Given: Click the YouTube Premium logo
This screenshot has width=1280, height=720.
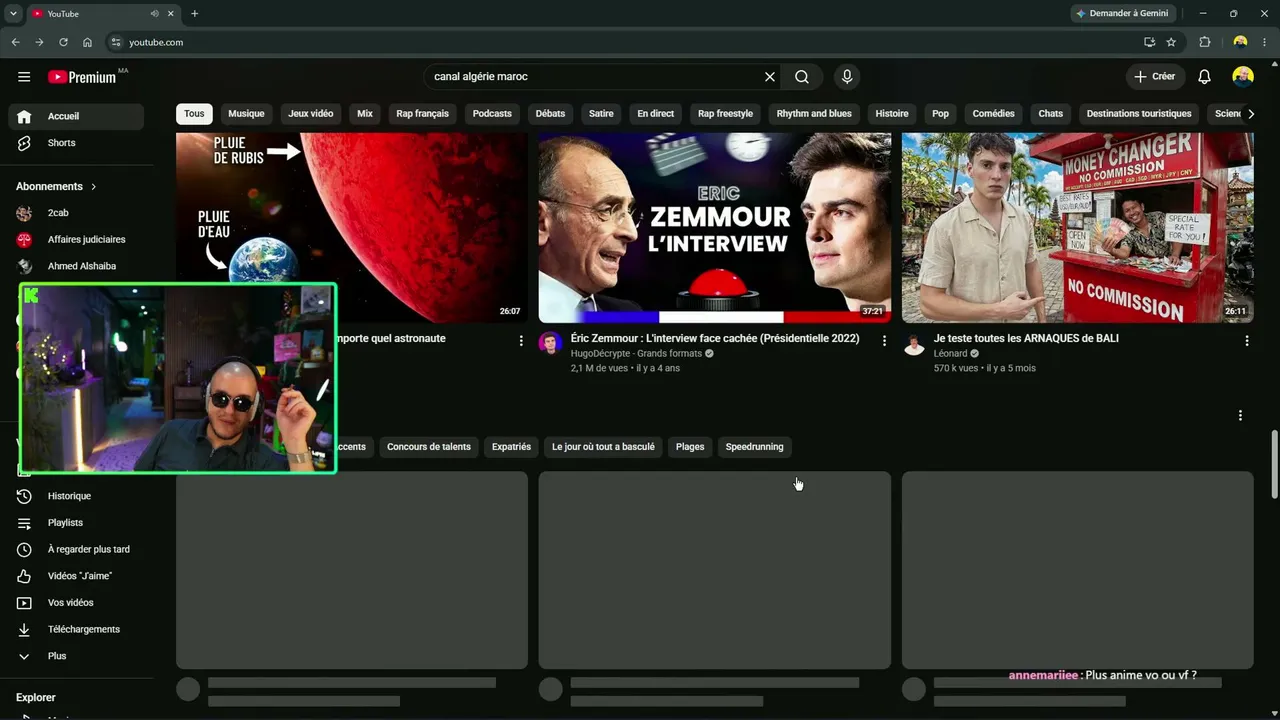Looking at the screenshot, I should click(x=83, y=77).
